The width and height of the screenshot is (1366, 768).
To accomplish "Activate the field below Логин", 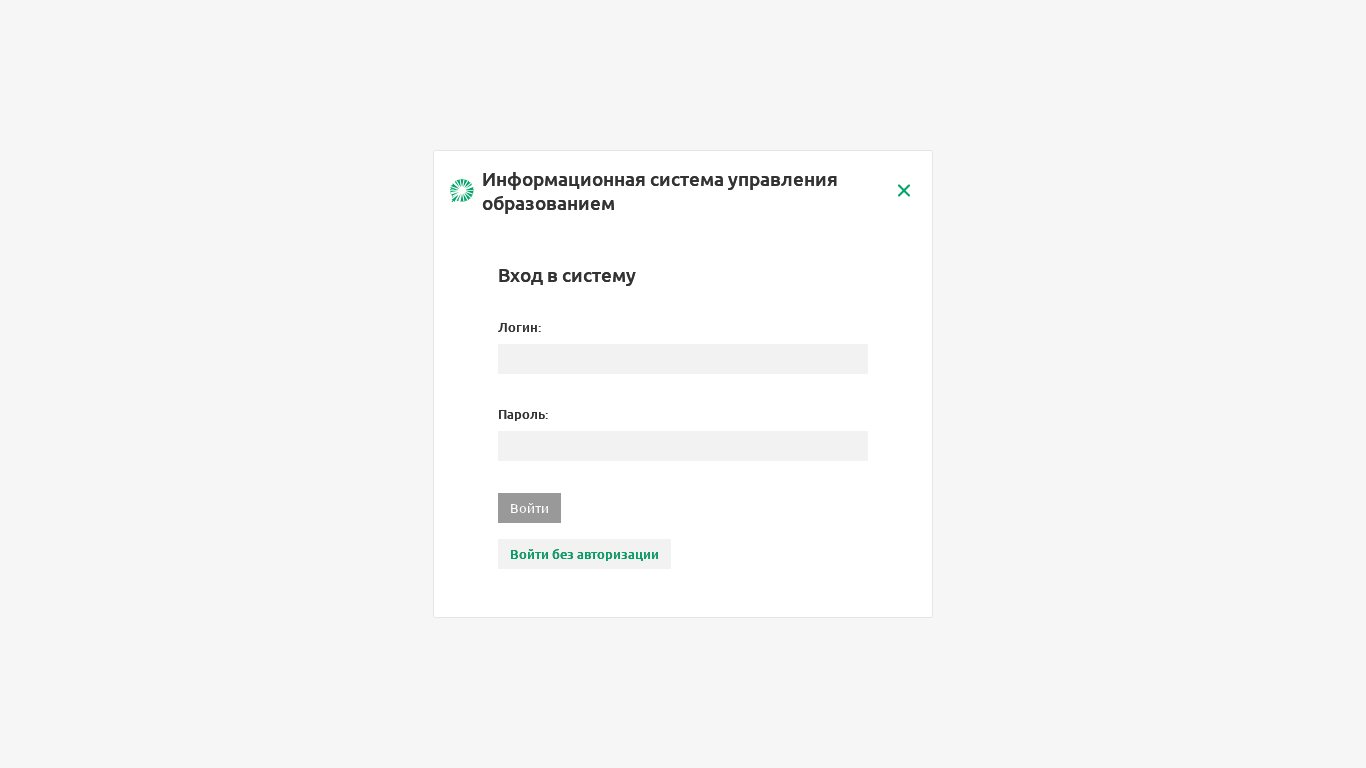I will click(x=683, y=359).
